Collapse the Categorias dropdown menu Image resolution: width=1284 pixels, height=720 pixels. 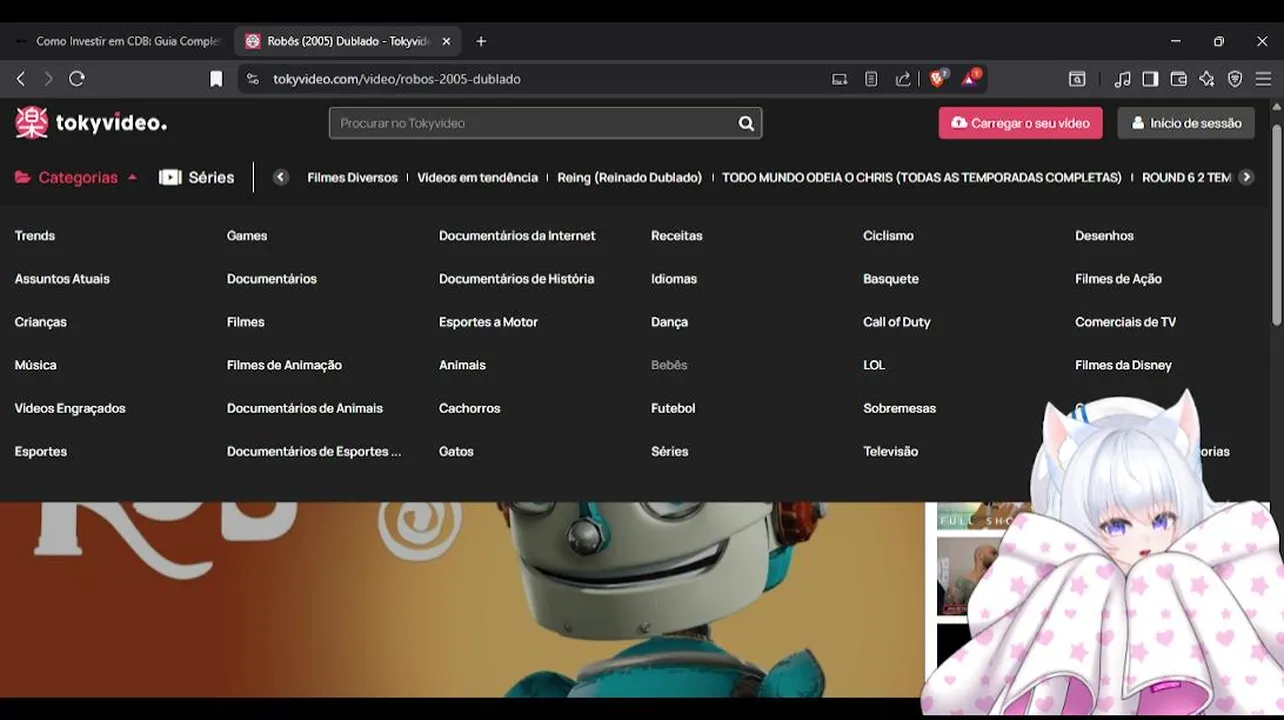[77, 177]
